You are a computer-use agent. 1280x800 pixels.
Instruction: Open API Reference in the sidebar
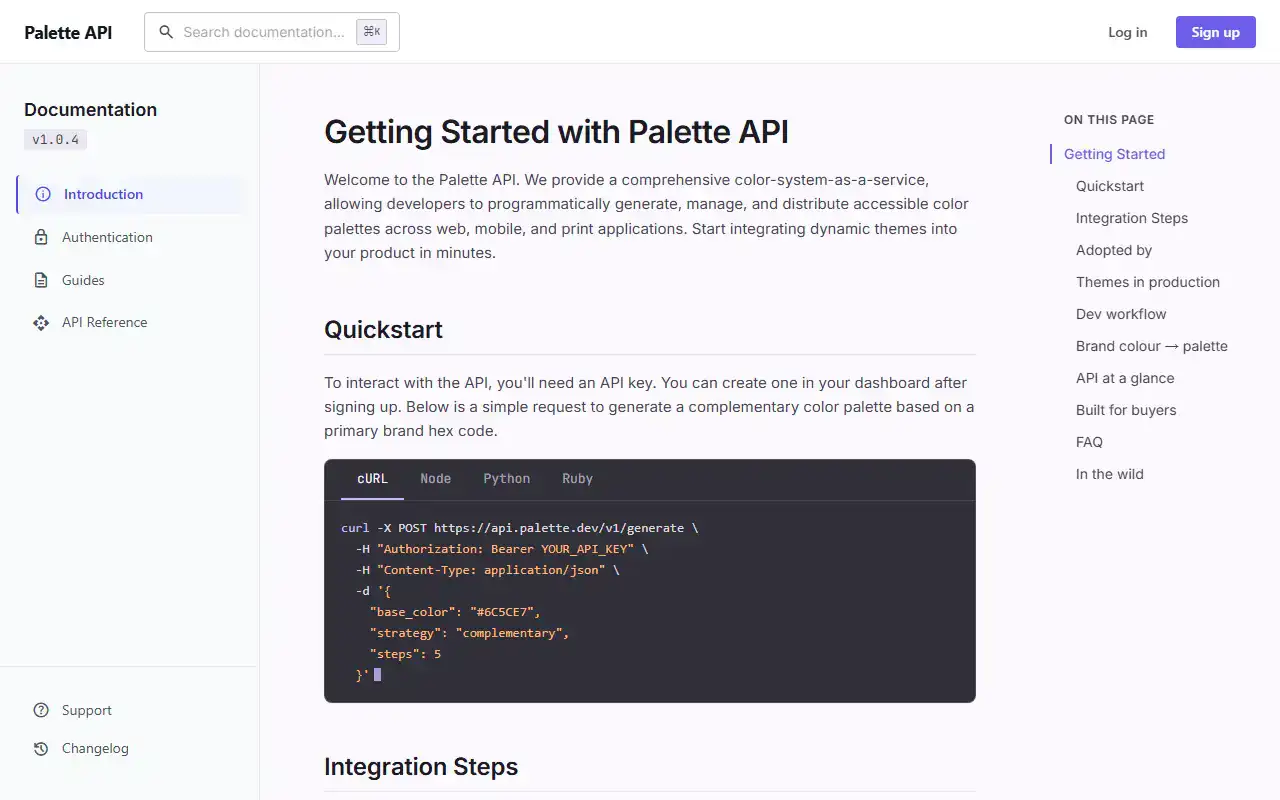click(129, 322)
